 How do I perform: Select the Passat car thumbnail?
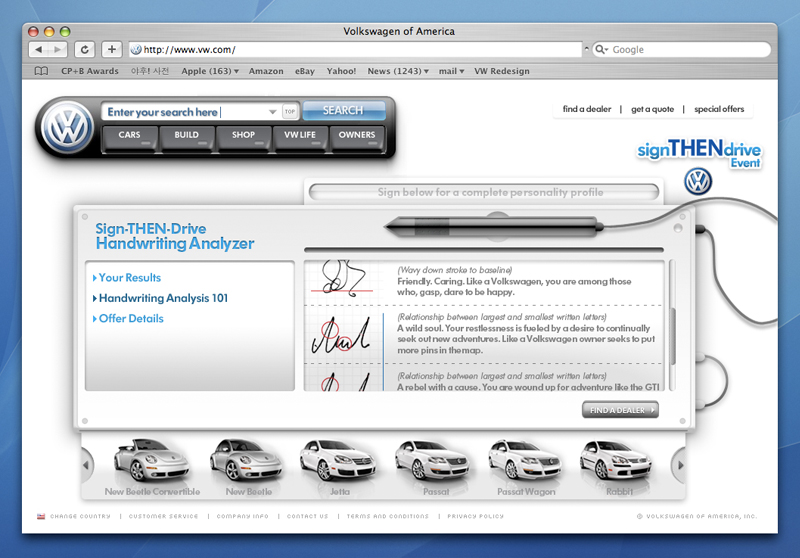[435, 467]
